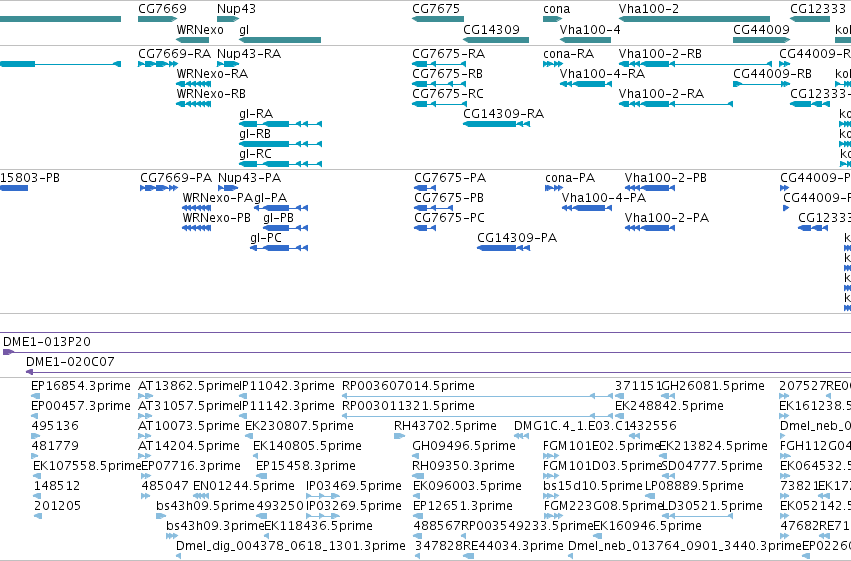This screenshot has height=561, width=851.
Task: Select the Nup43-RA transcript
Action: (x=228, y=64)
